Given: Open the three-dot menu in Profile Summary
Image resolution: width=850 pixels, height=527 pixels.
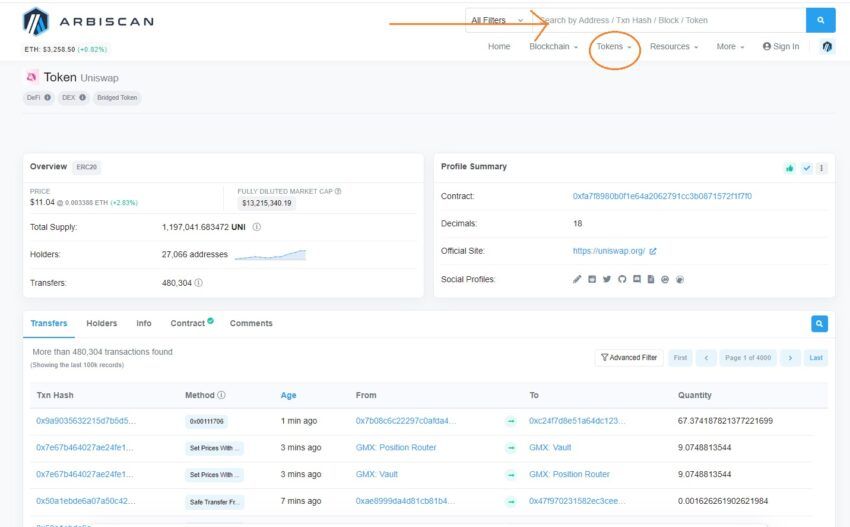Looking at the screenshot, I should point(822,168).
